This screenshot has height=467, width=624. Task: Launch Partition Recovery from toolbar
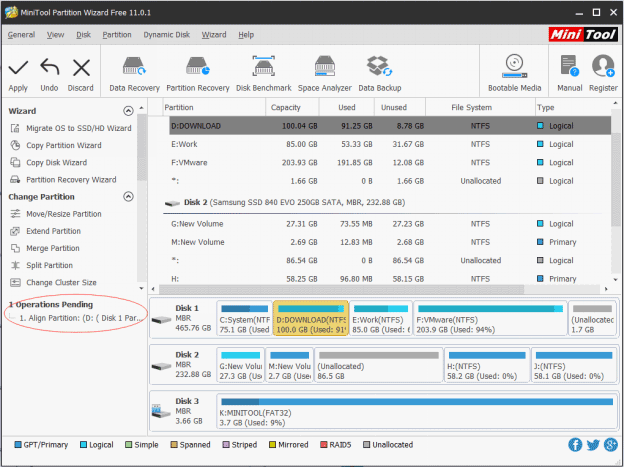(x=197, y=70)
